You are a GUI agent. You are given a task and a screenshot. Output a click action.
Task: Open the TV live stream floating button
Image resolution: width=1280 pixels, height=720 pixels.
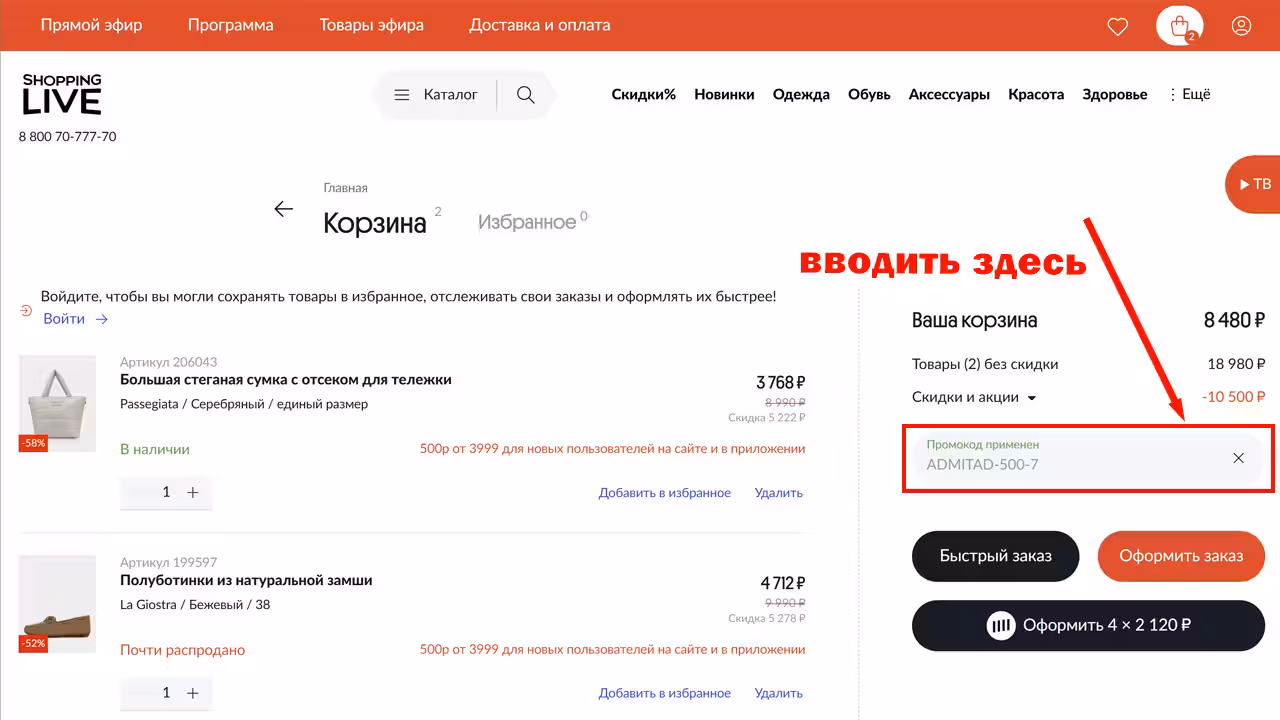(1254, 184)
